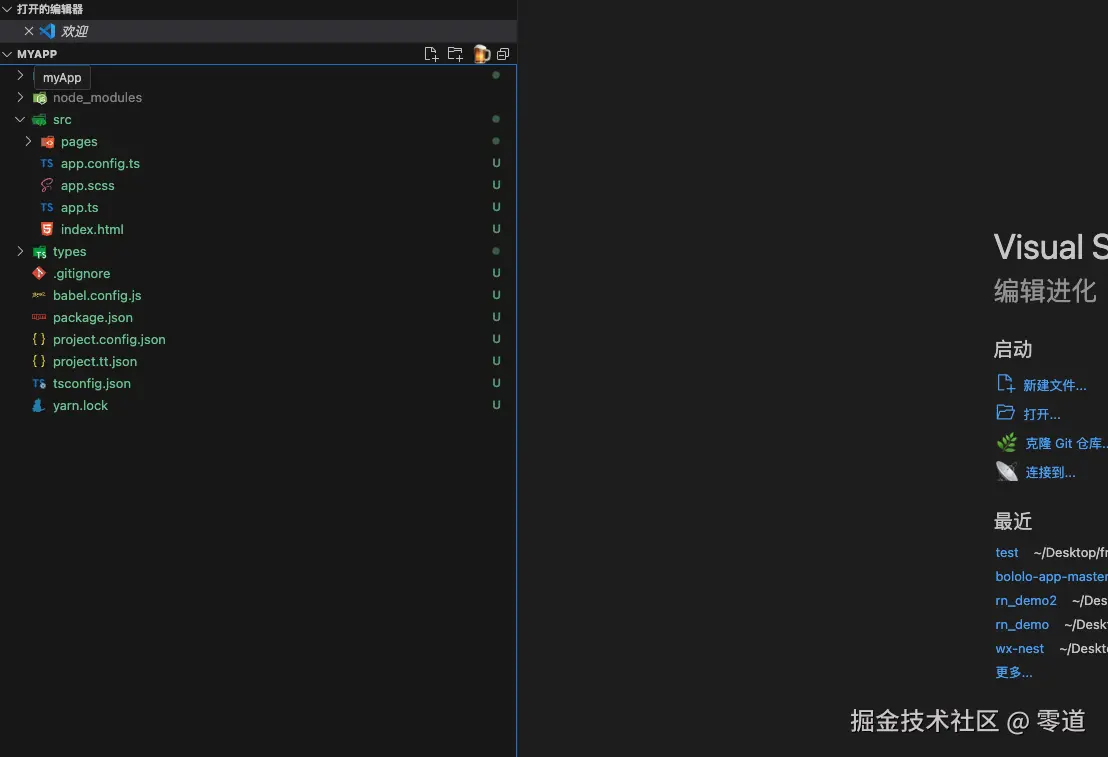This screenshot has width=1108, height=757.
Task: Collapse the MYAPP explorer section
Action: [x=7, y=54]
